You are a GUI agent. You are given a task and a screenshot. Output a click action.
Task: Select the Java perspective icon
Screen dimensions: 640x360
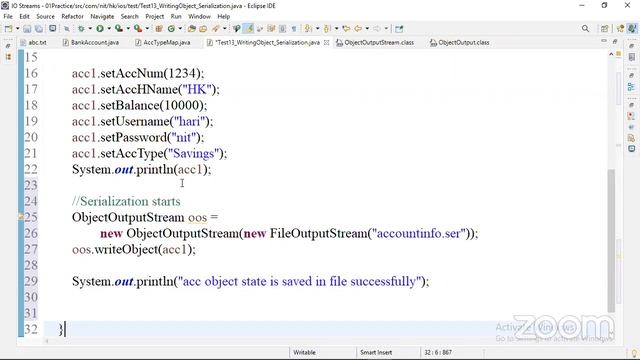coord(632,29)
